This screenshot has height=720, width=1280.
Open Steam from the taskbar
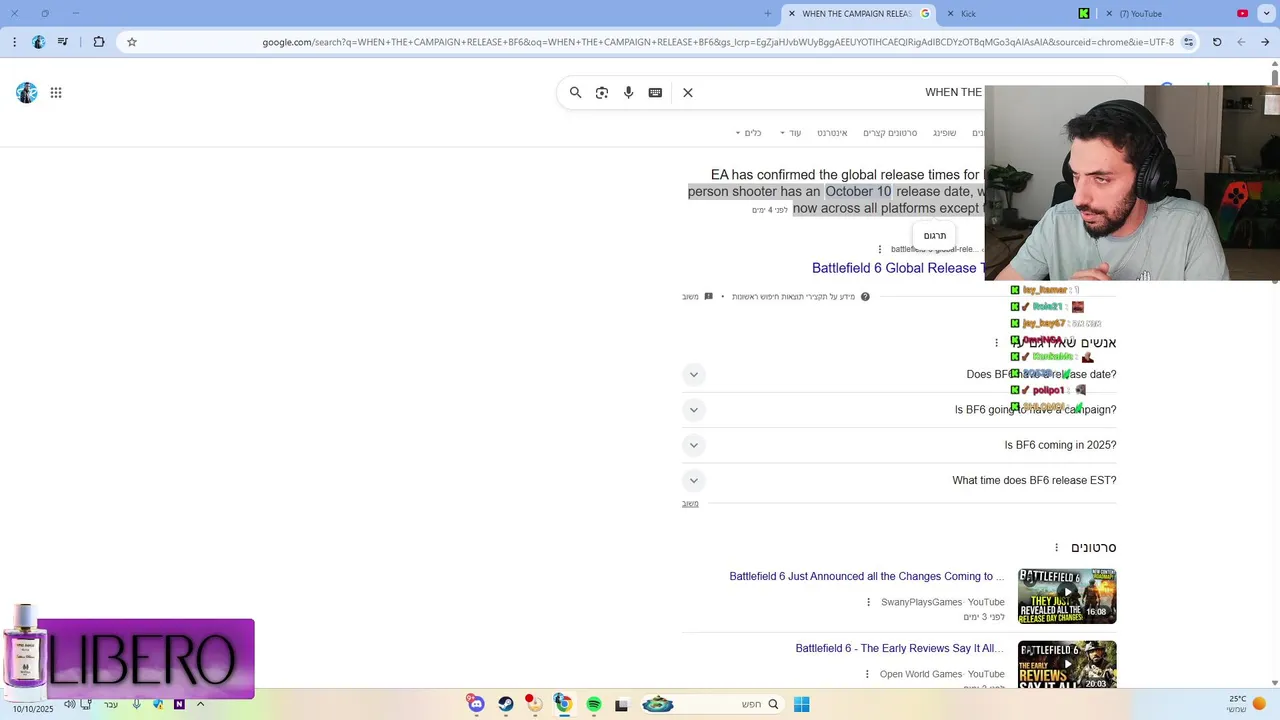pyautogui.click(x=506, y=704)
